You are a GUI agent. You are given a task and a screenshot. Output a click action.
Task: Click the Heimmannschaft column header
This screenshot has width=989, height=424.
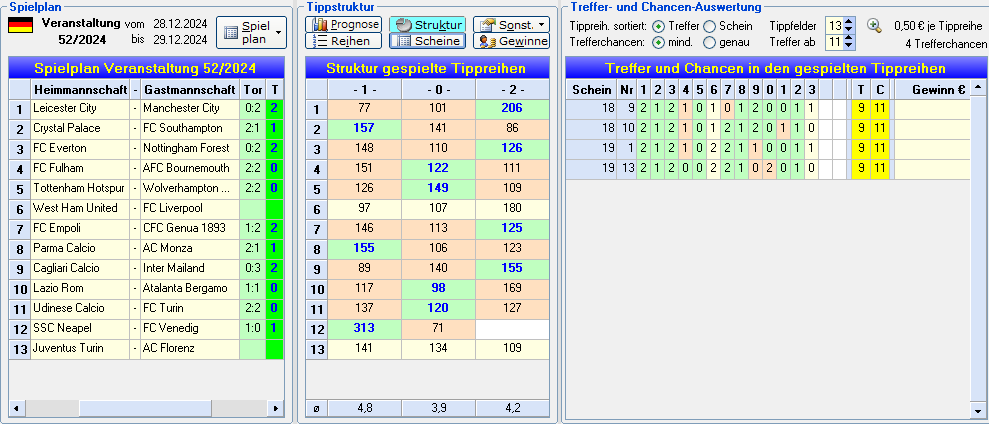coord(79,90)
